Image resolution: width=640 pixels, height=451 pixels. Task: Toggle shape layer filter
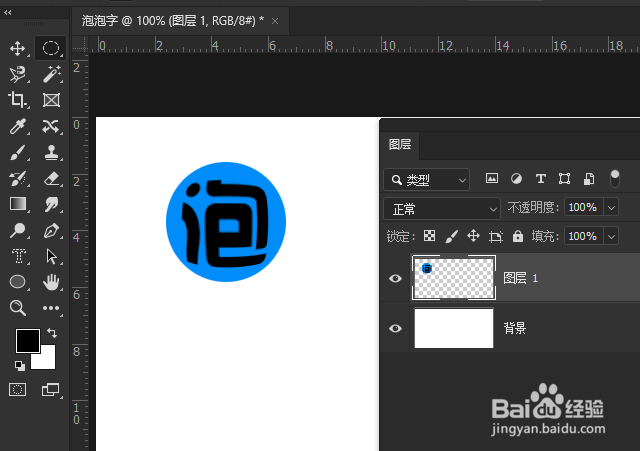[x=564, y=178]
